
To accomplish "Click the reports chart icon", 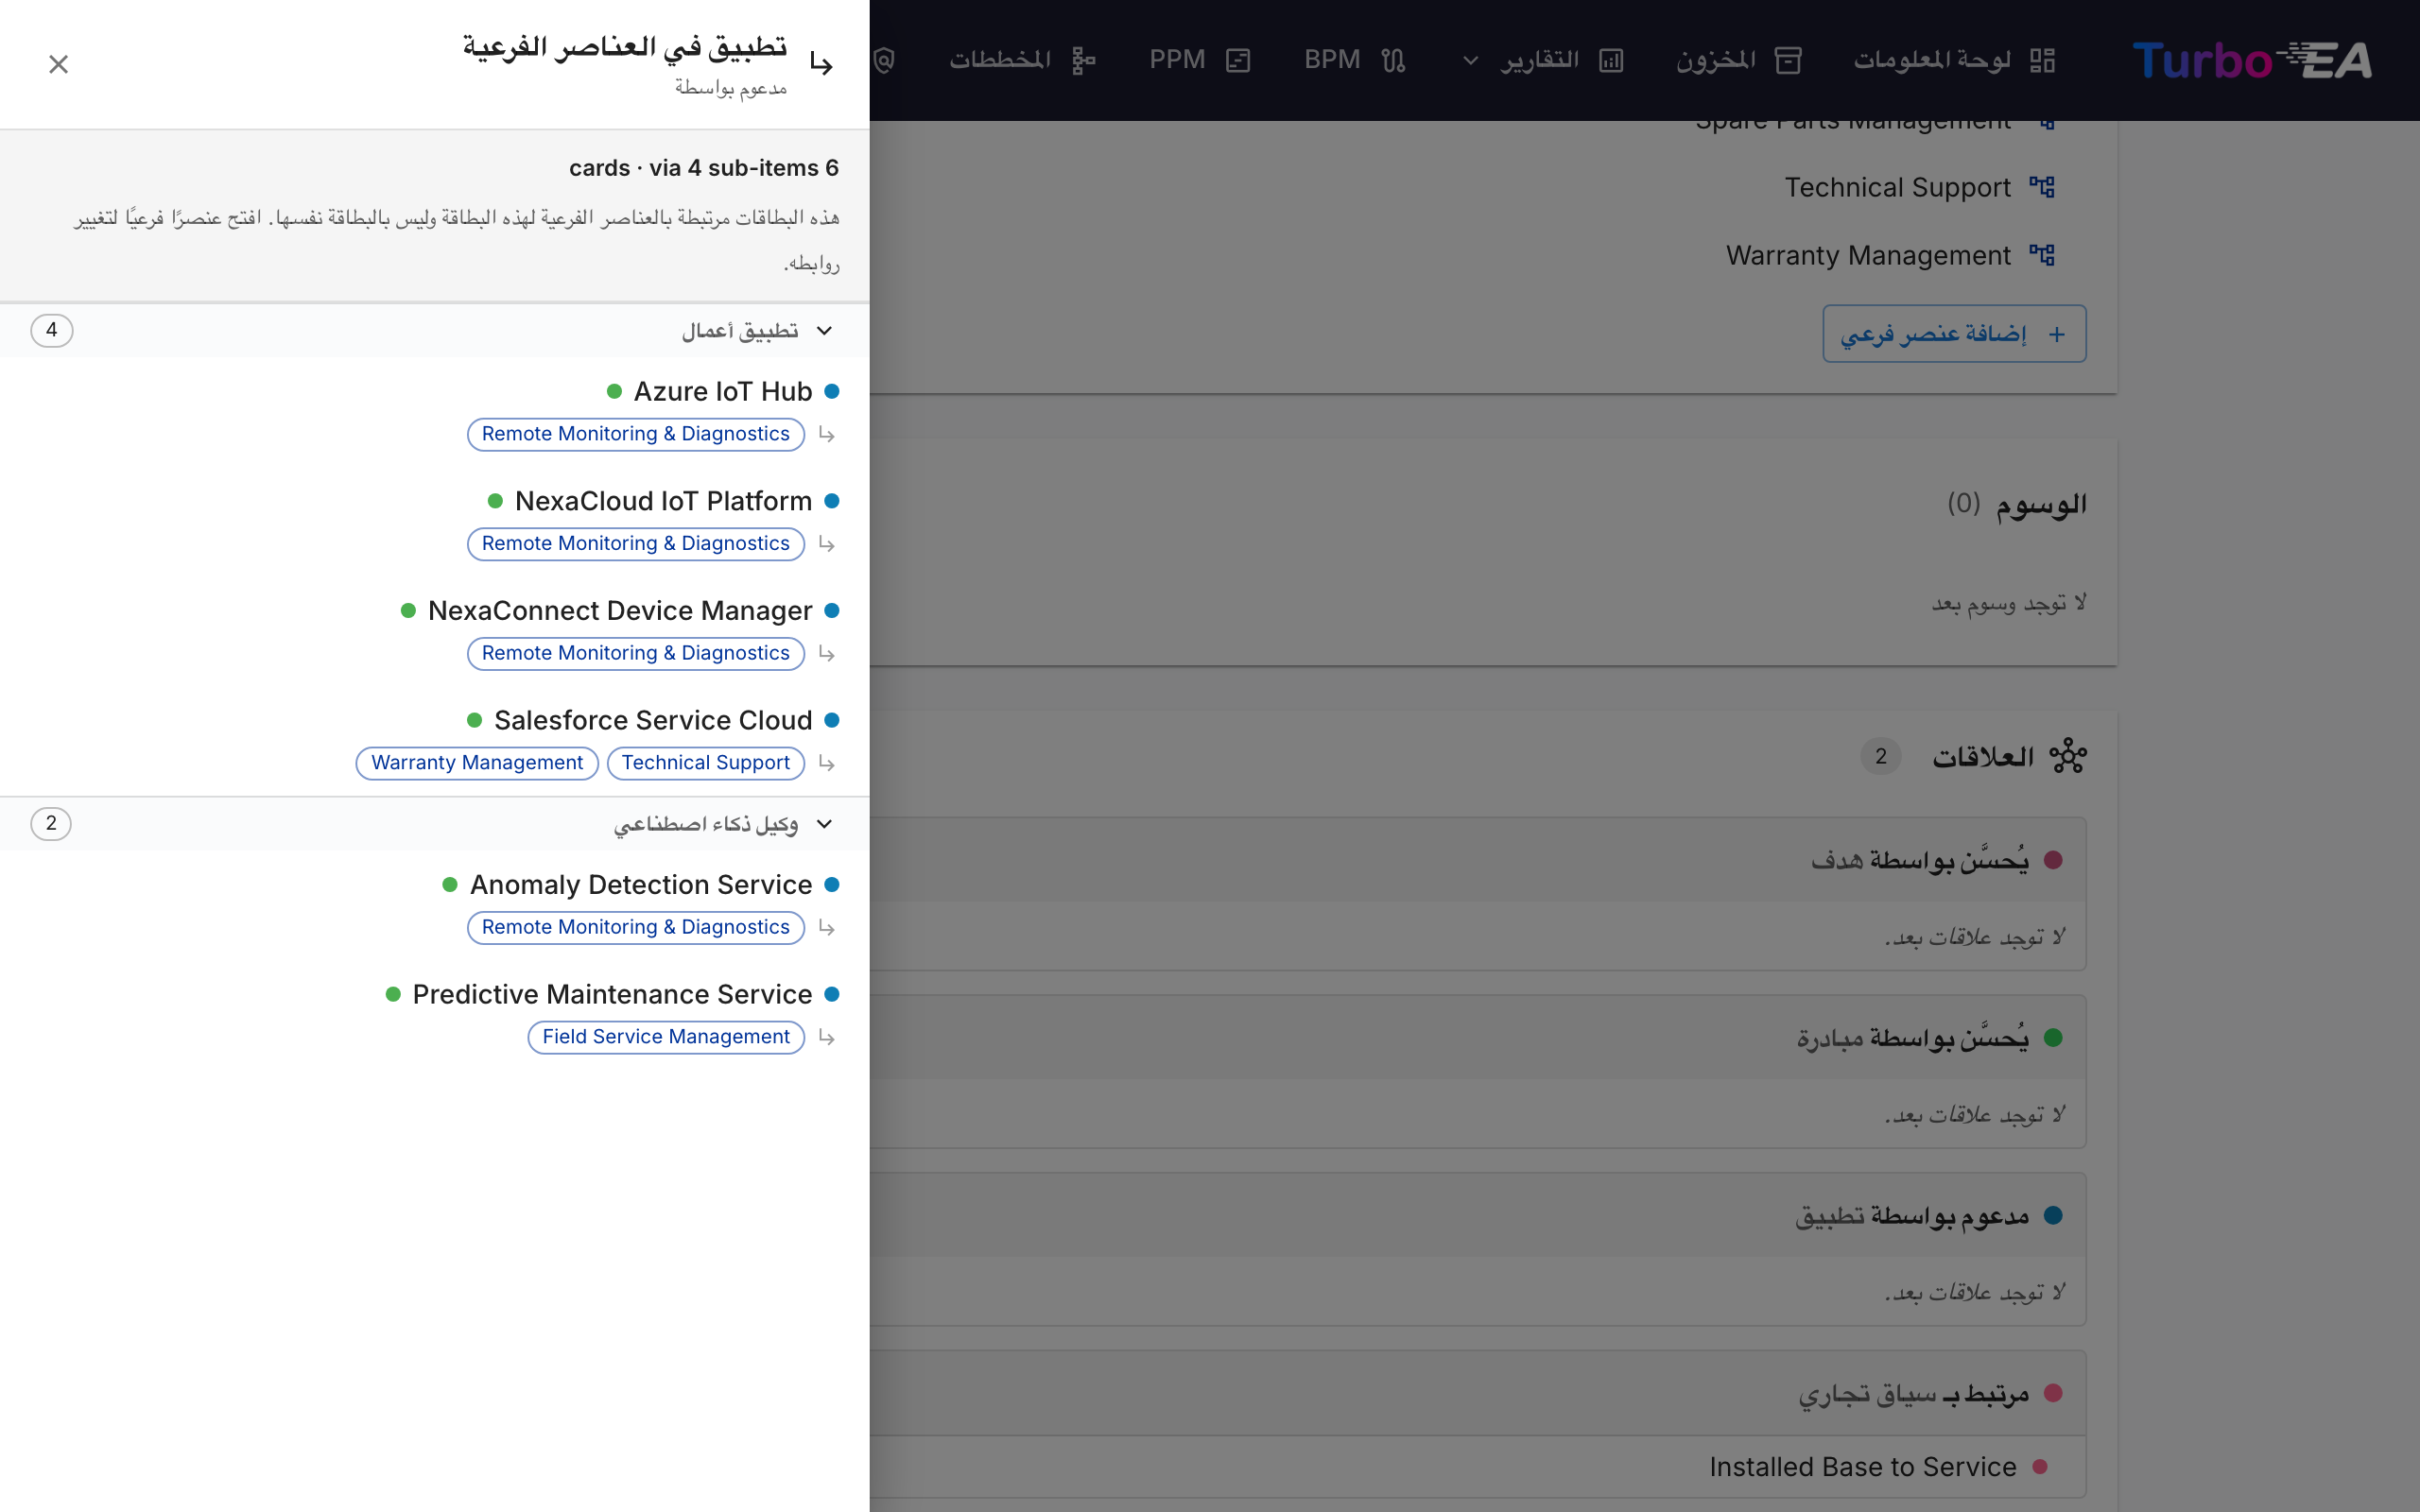I will [x=1611, y=60].
